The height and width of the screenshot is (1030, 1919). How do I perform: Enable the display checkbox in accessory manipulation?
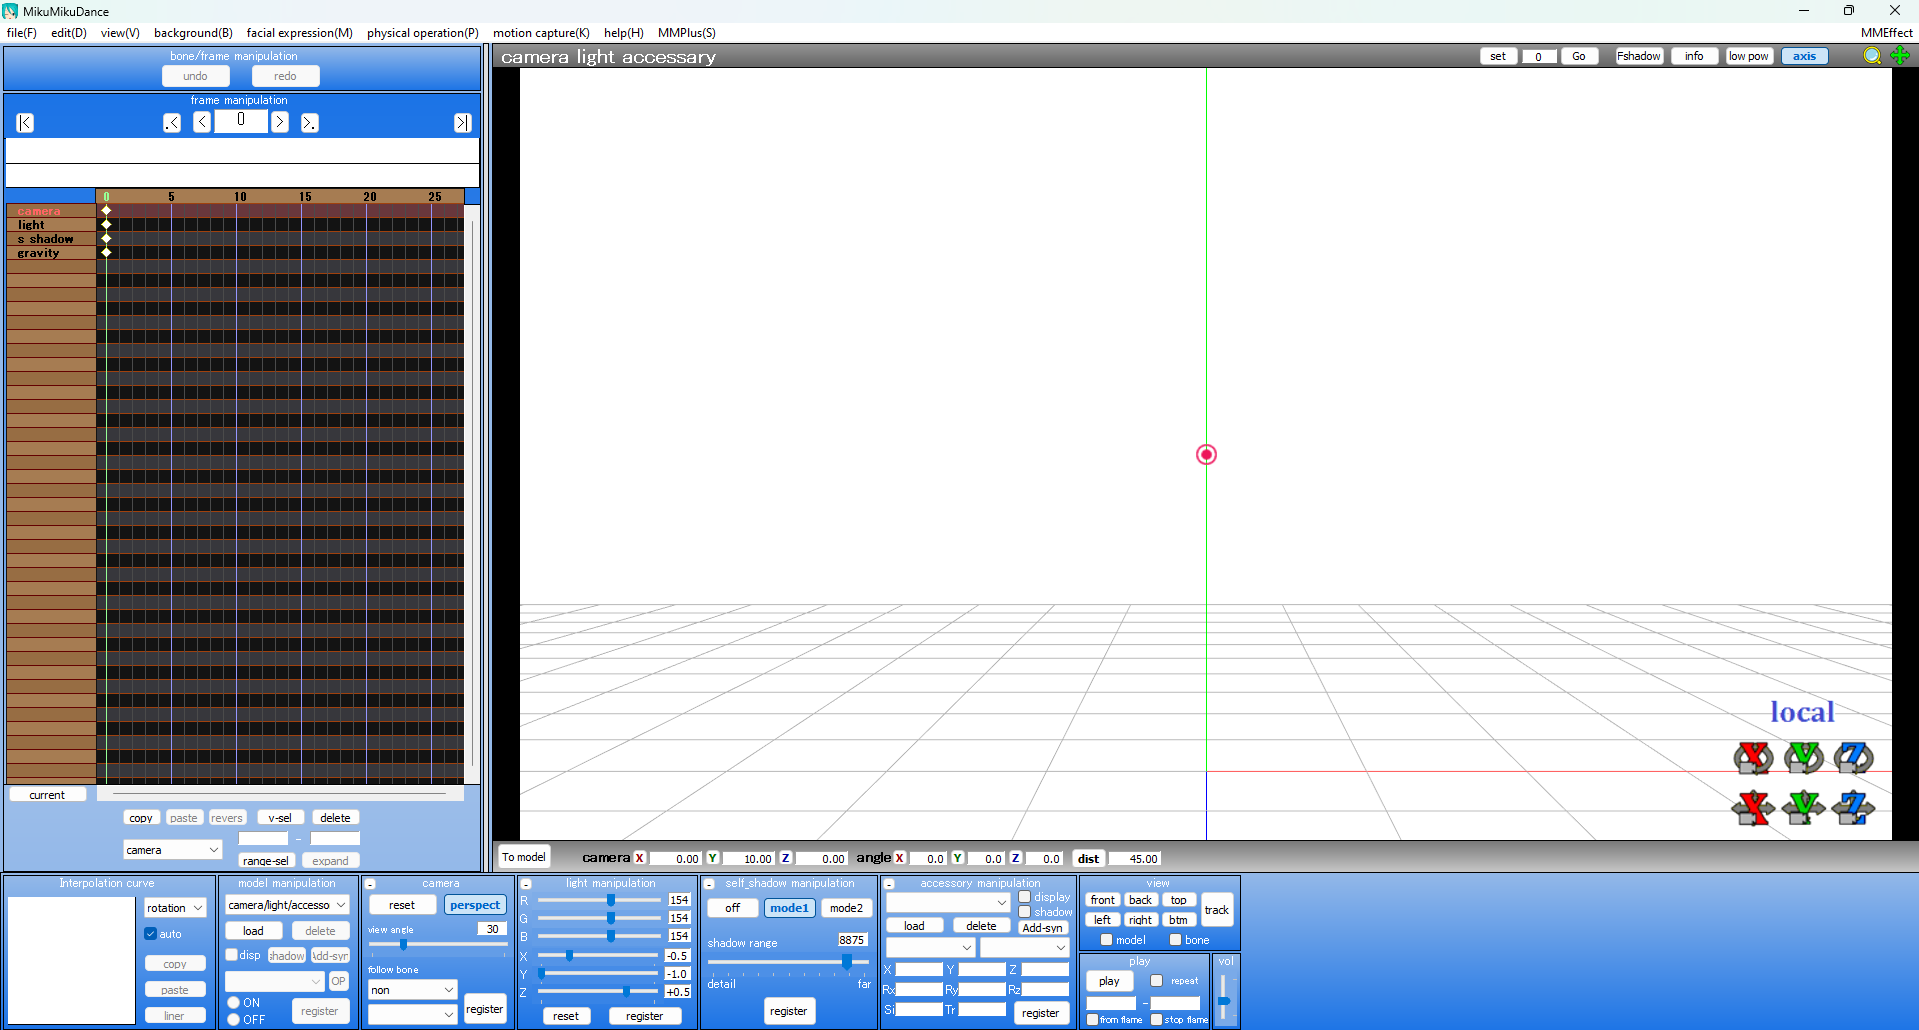[1025, 897]
